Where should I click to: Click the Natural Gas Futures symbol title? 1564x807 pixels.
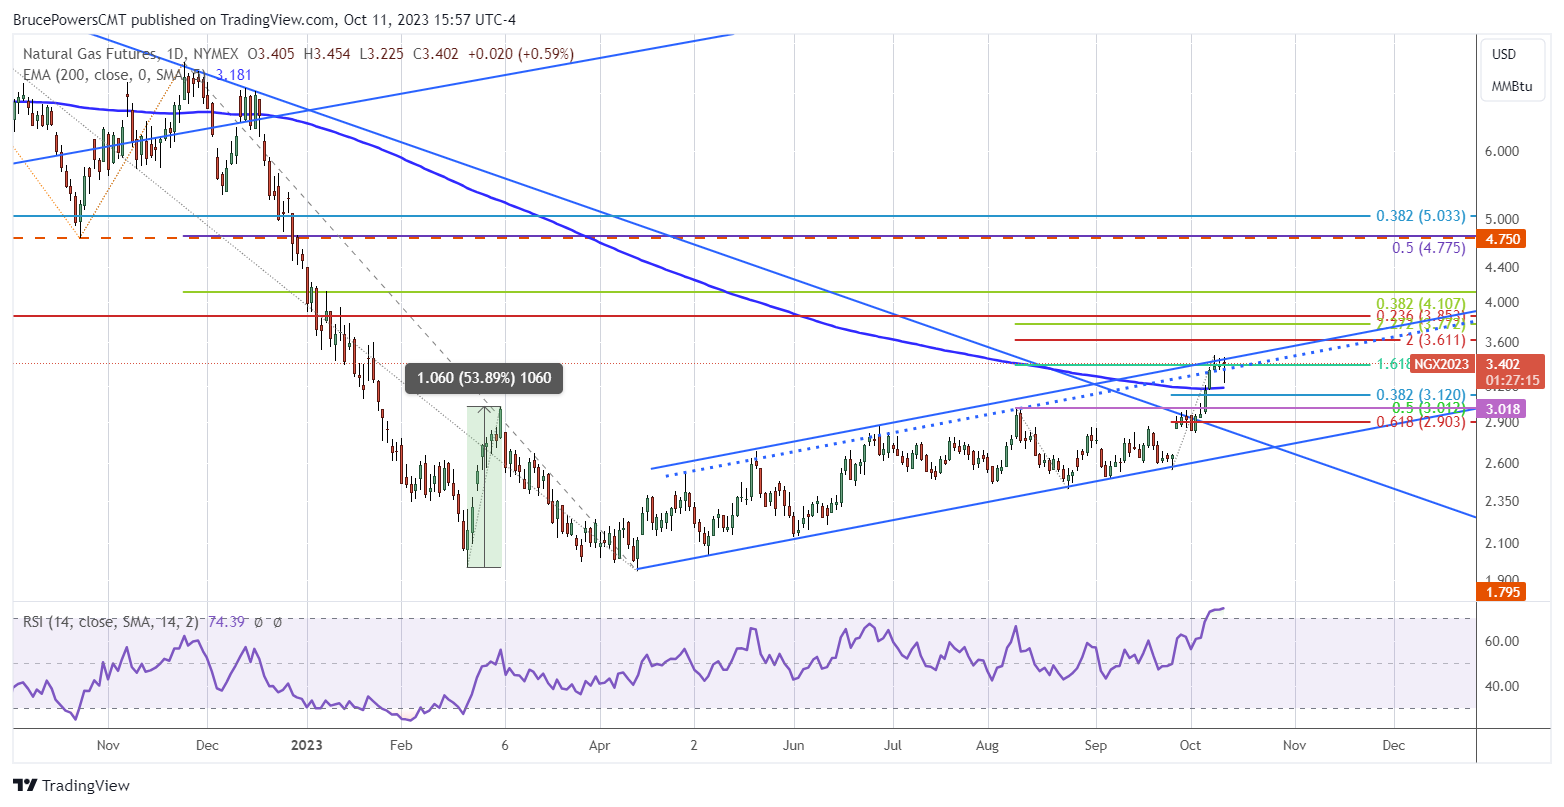click(91, 54)
